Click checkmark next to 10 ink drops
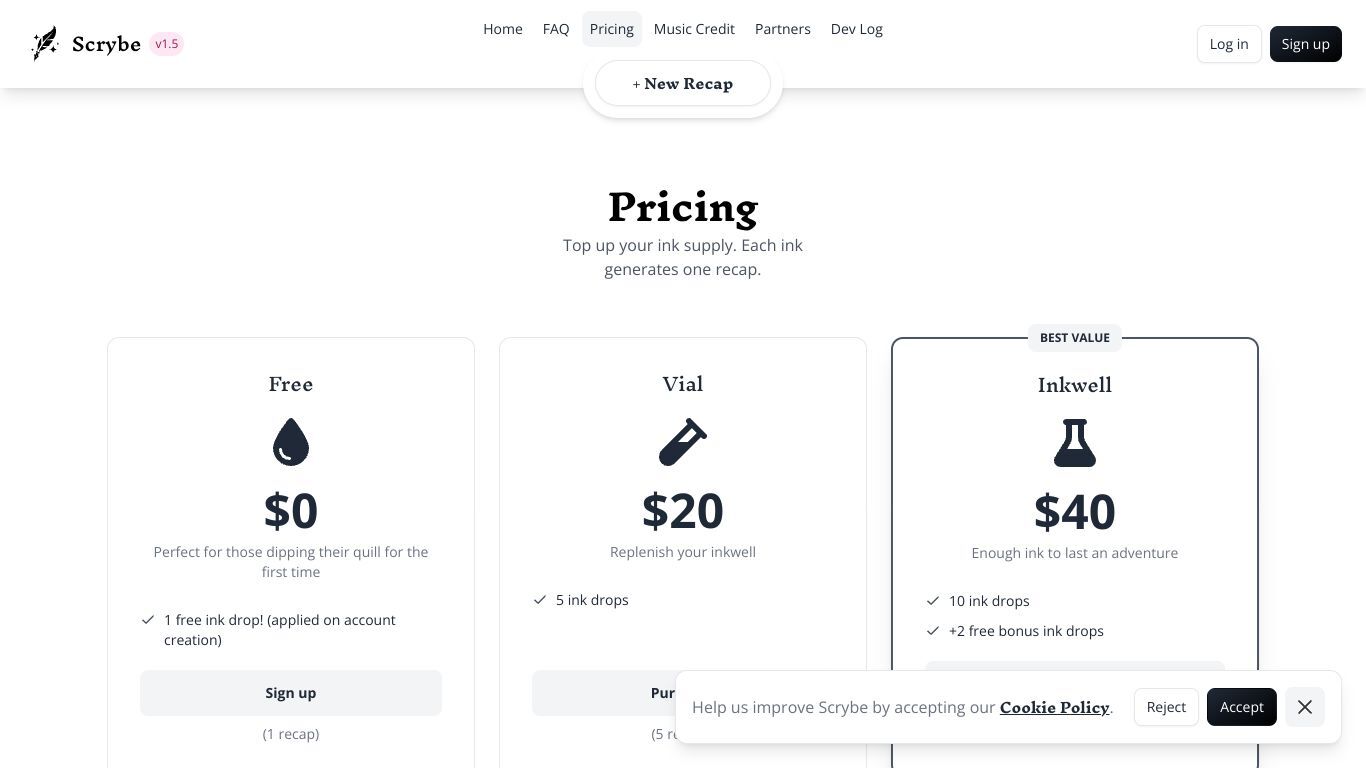 [933, 601]
